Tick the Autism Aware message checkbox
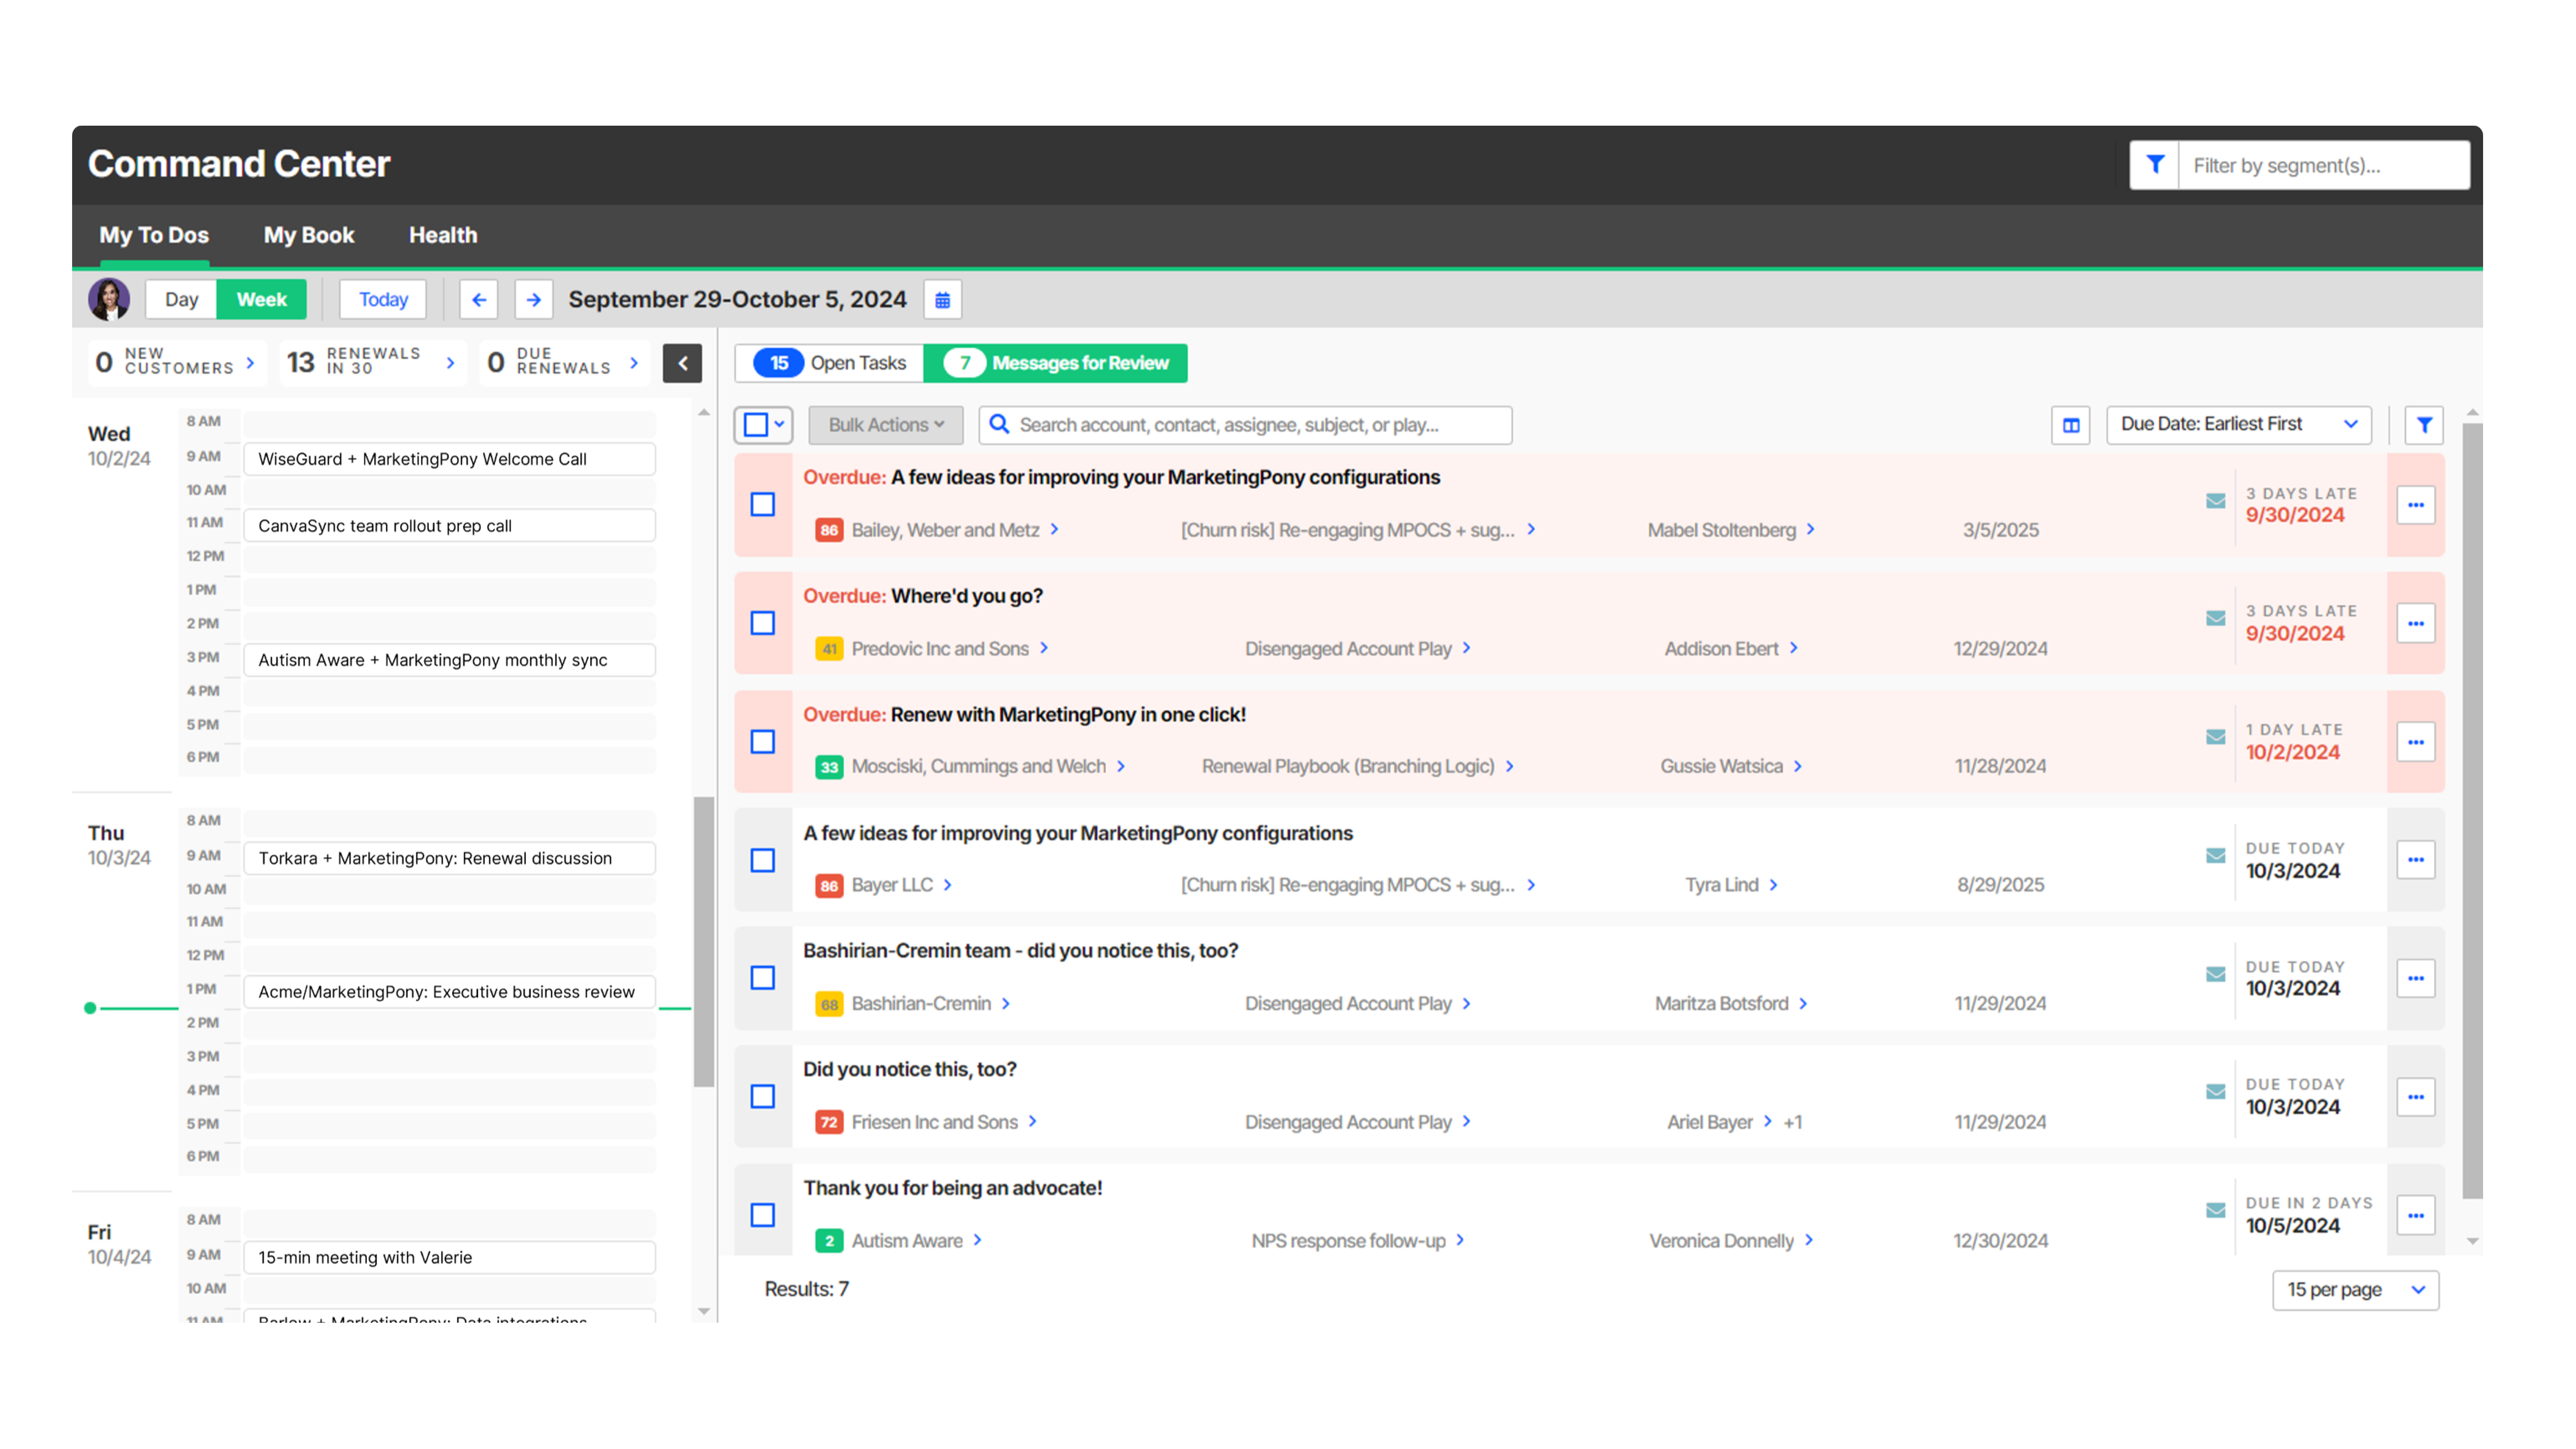This screenshot has height=1449, width=2576. tap(763, 1215)
